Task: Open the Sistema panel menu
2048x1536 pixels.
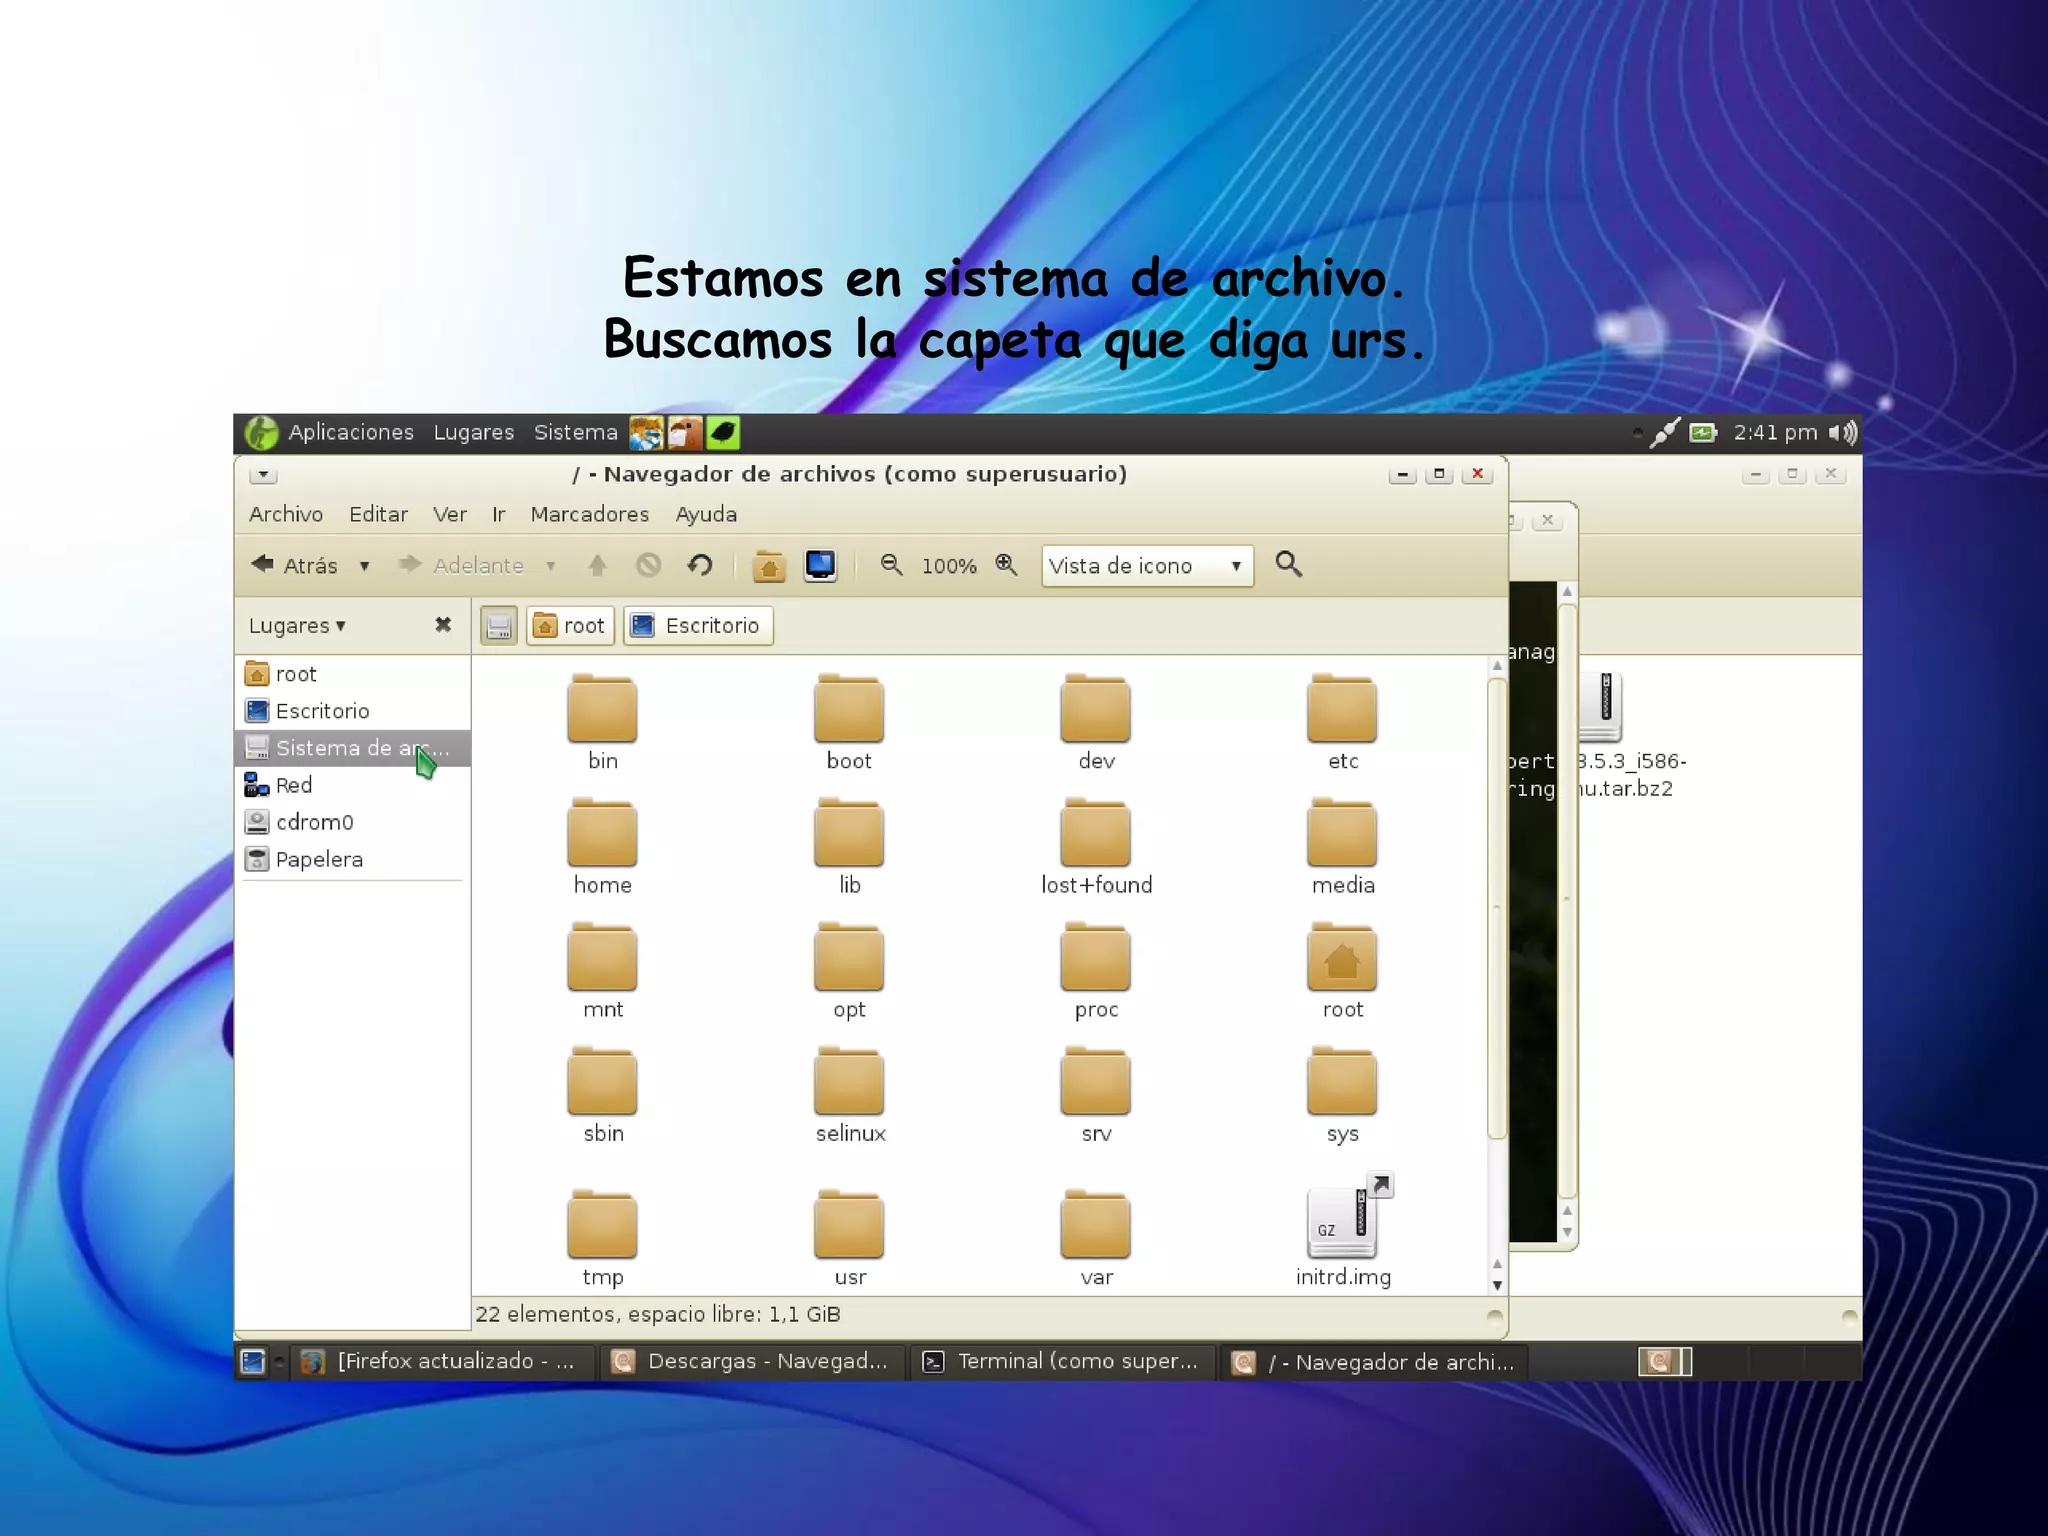Action: tap(576, 432)
